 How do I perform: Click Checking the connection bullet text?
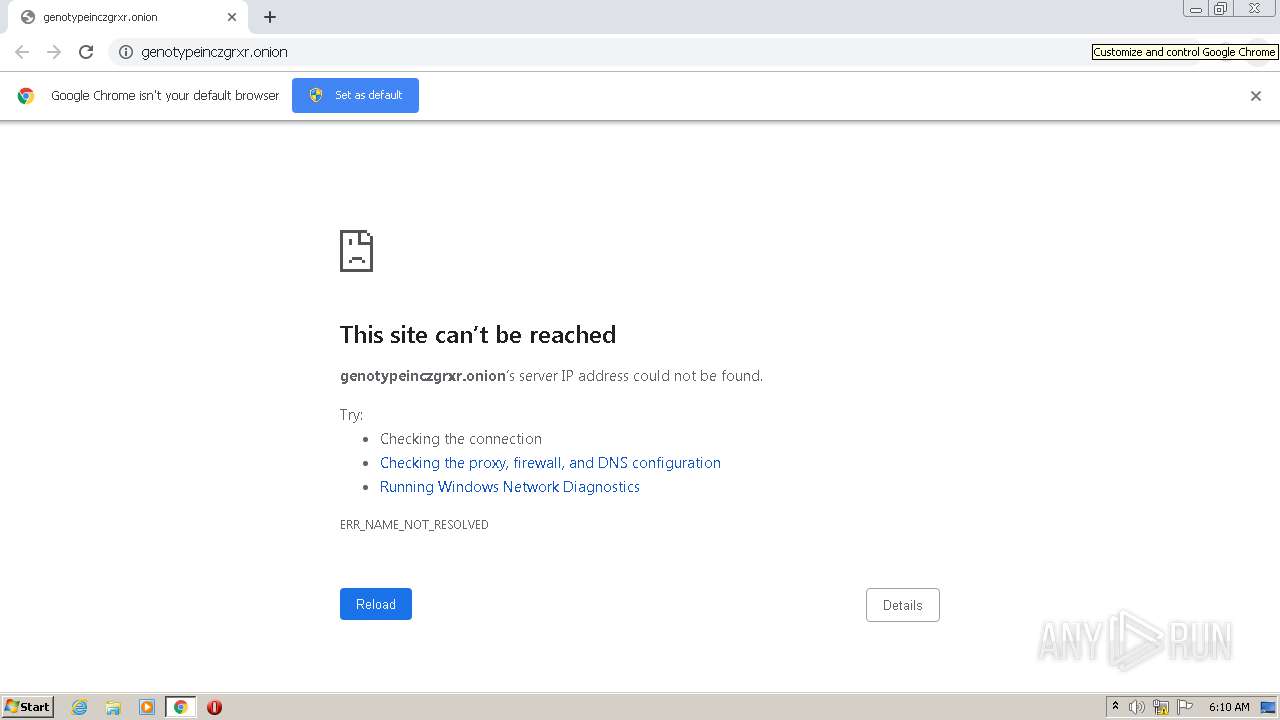(461, 439)
